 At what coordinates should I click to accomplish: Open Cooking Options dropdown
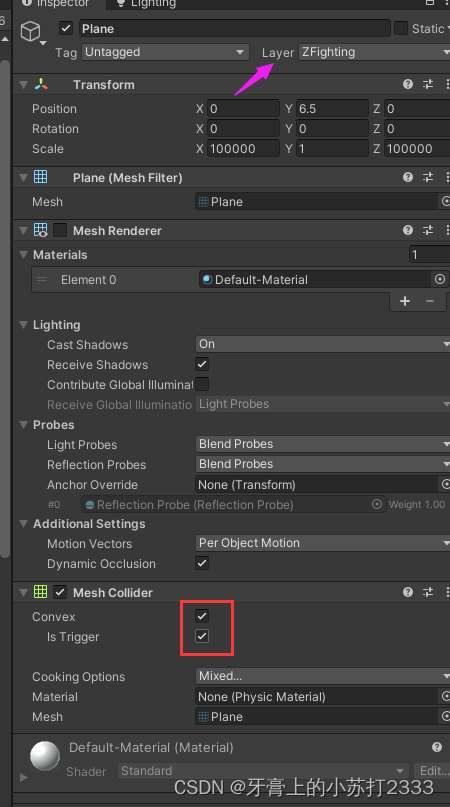tap(323, 676)
